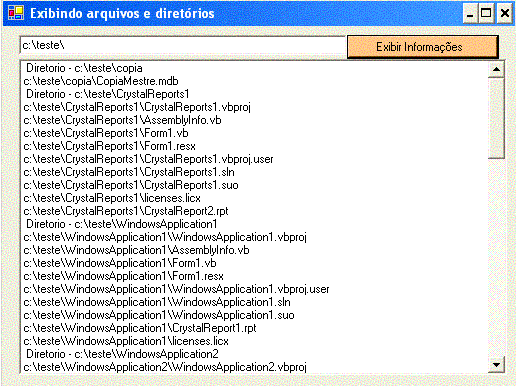The image size is (516, 386).
Task: Select row 'CrystalReports1\AssemblyInfo.vb'
Action: click(x=255, y=120)
